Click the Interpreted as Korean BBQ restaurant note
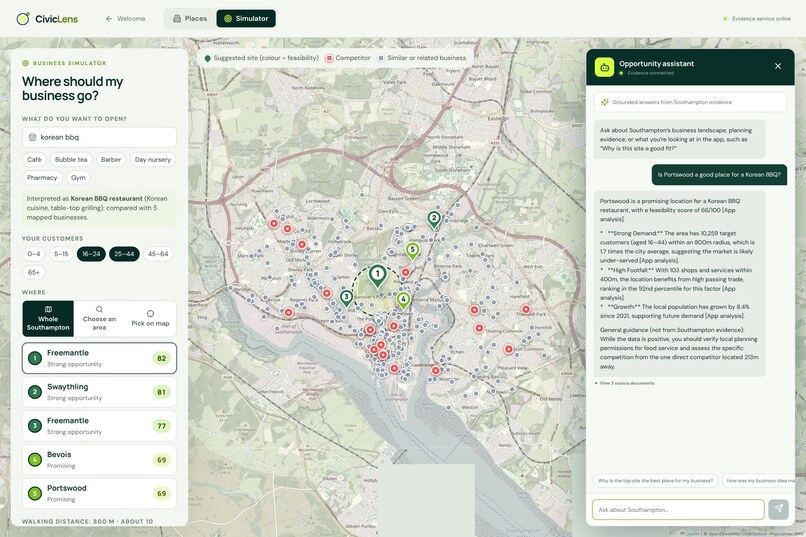This screenshot has width=806, height=537. 99,208
